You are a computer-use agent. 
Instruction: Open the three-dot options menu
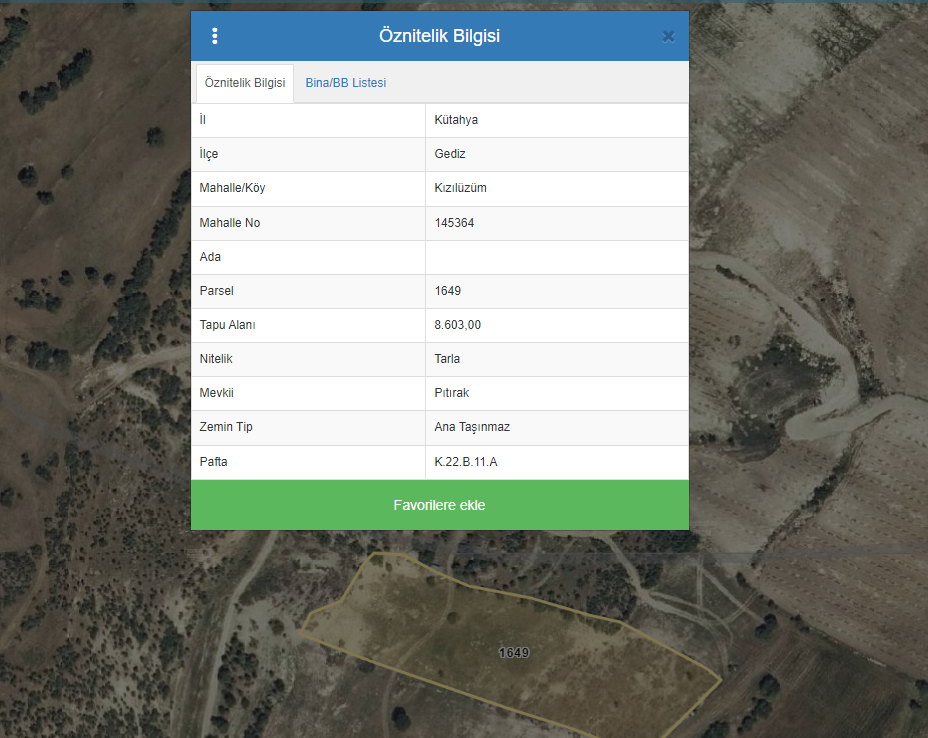point(214,36)
